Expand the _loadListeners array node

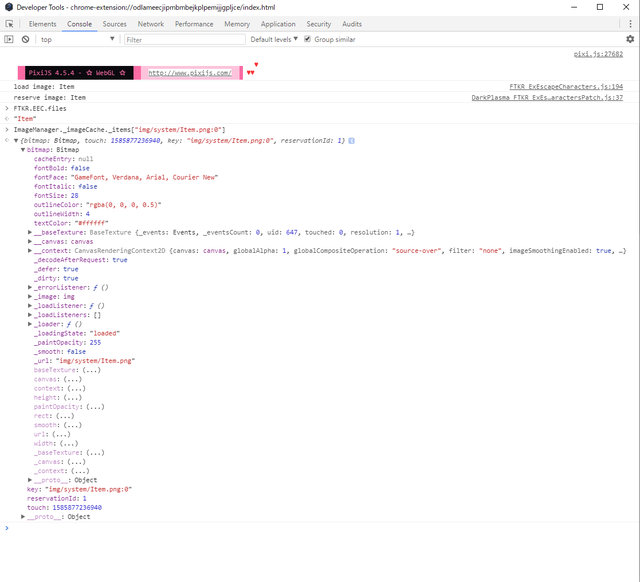pyautogui.click(x=30, y=315)
